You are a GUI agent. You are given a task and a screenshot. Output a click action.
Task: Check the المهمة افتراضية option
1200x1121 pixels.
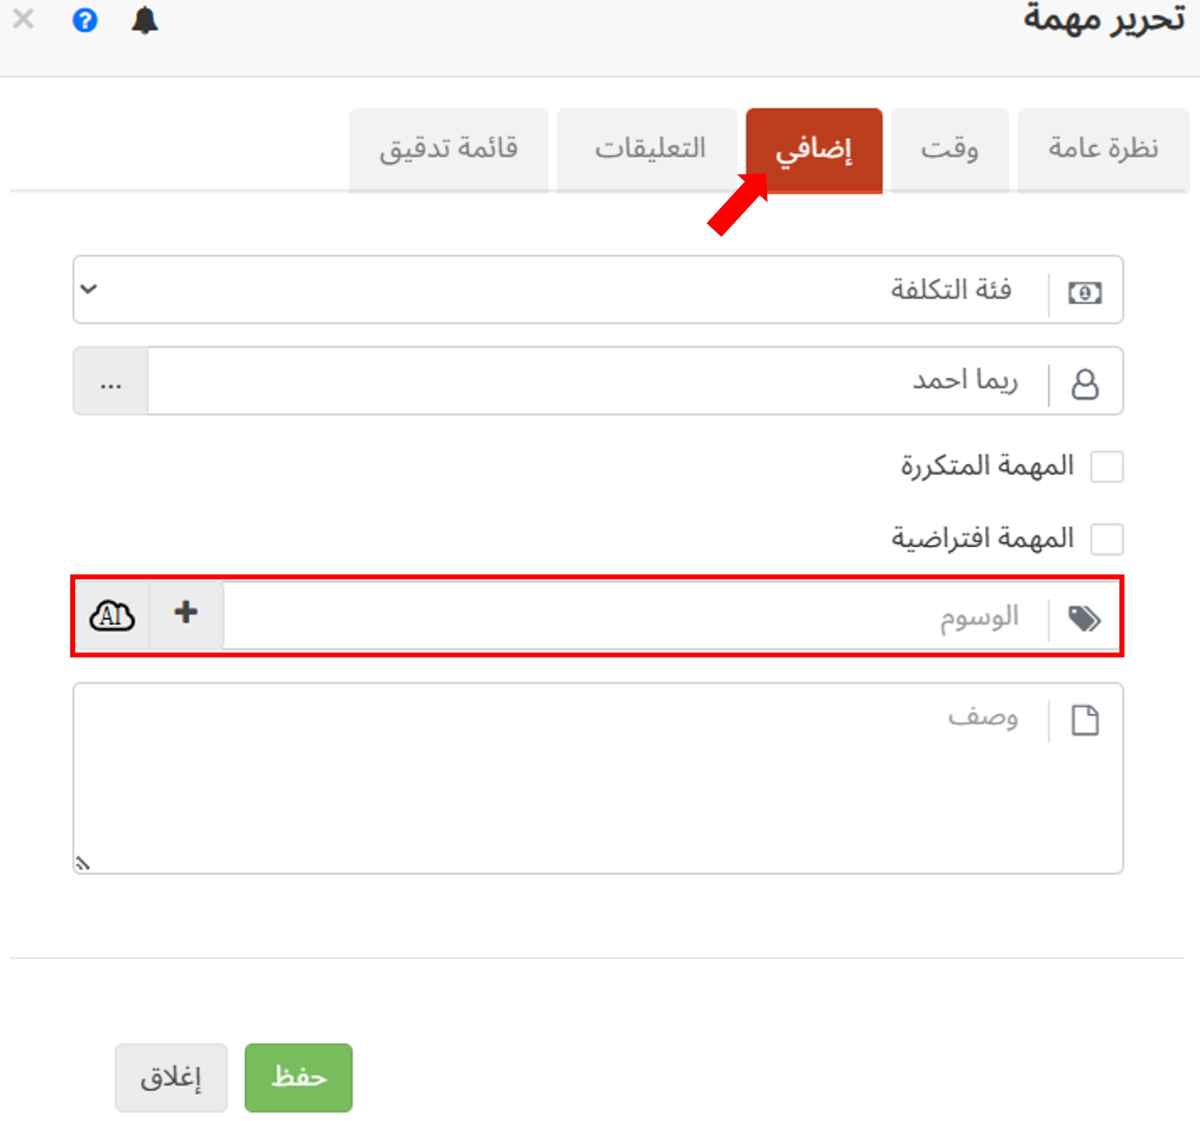point(1107,539)
